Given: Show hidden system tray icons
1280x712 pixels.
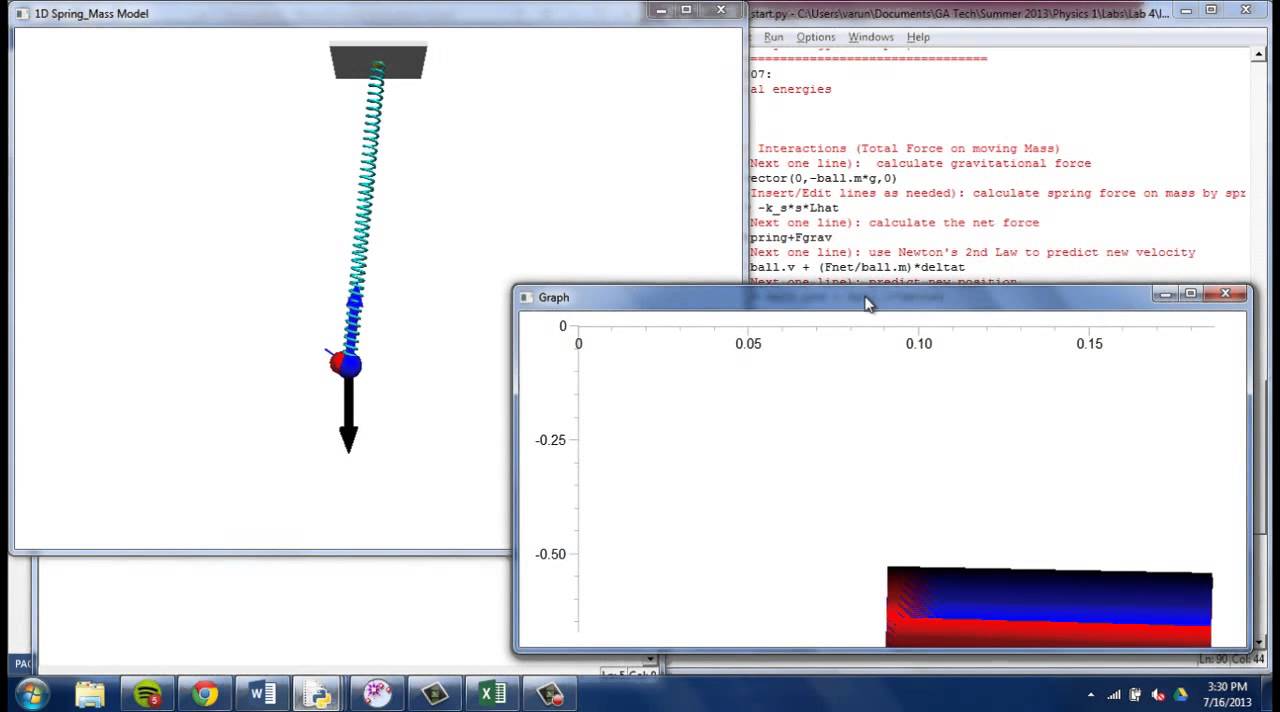Looking at the screenshot, I should point(1090,695).
